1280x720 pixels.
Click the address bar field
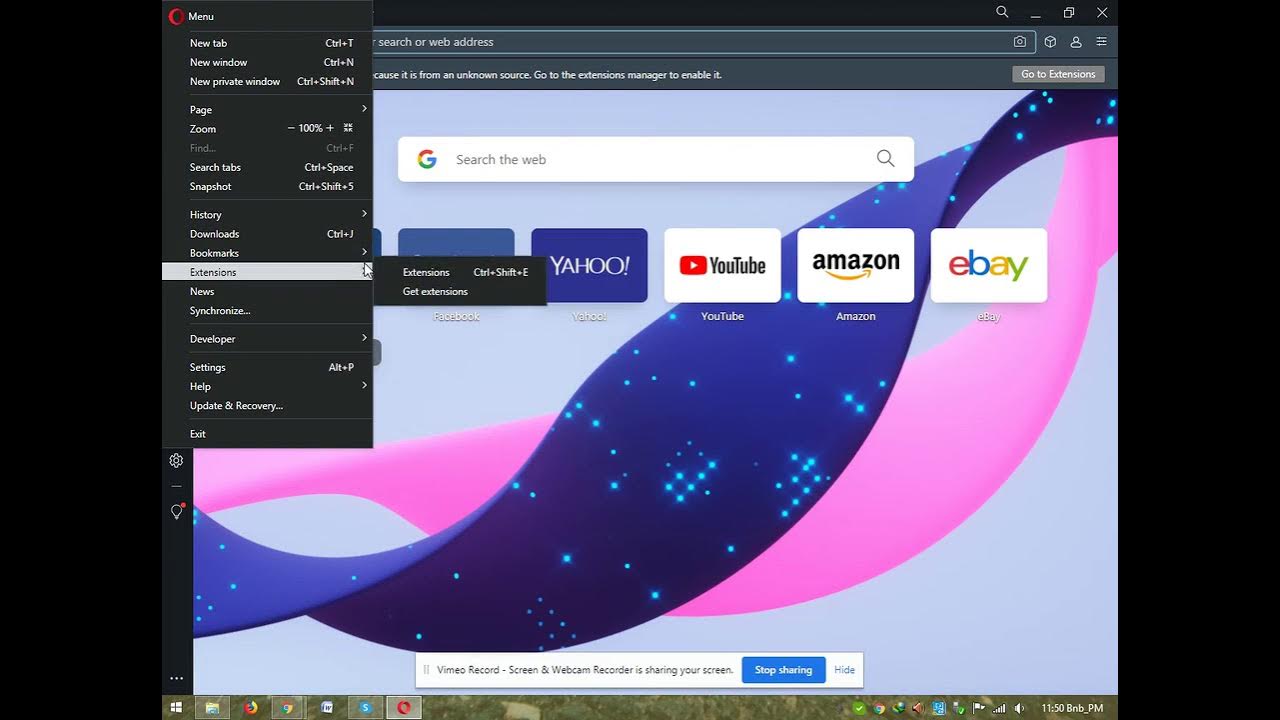click(x=690, y=42)
